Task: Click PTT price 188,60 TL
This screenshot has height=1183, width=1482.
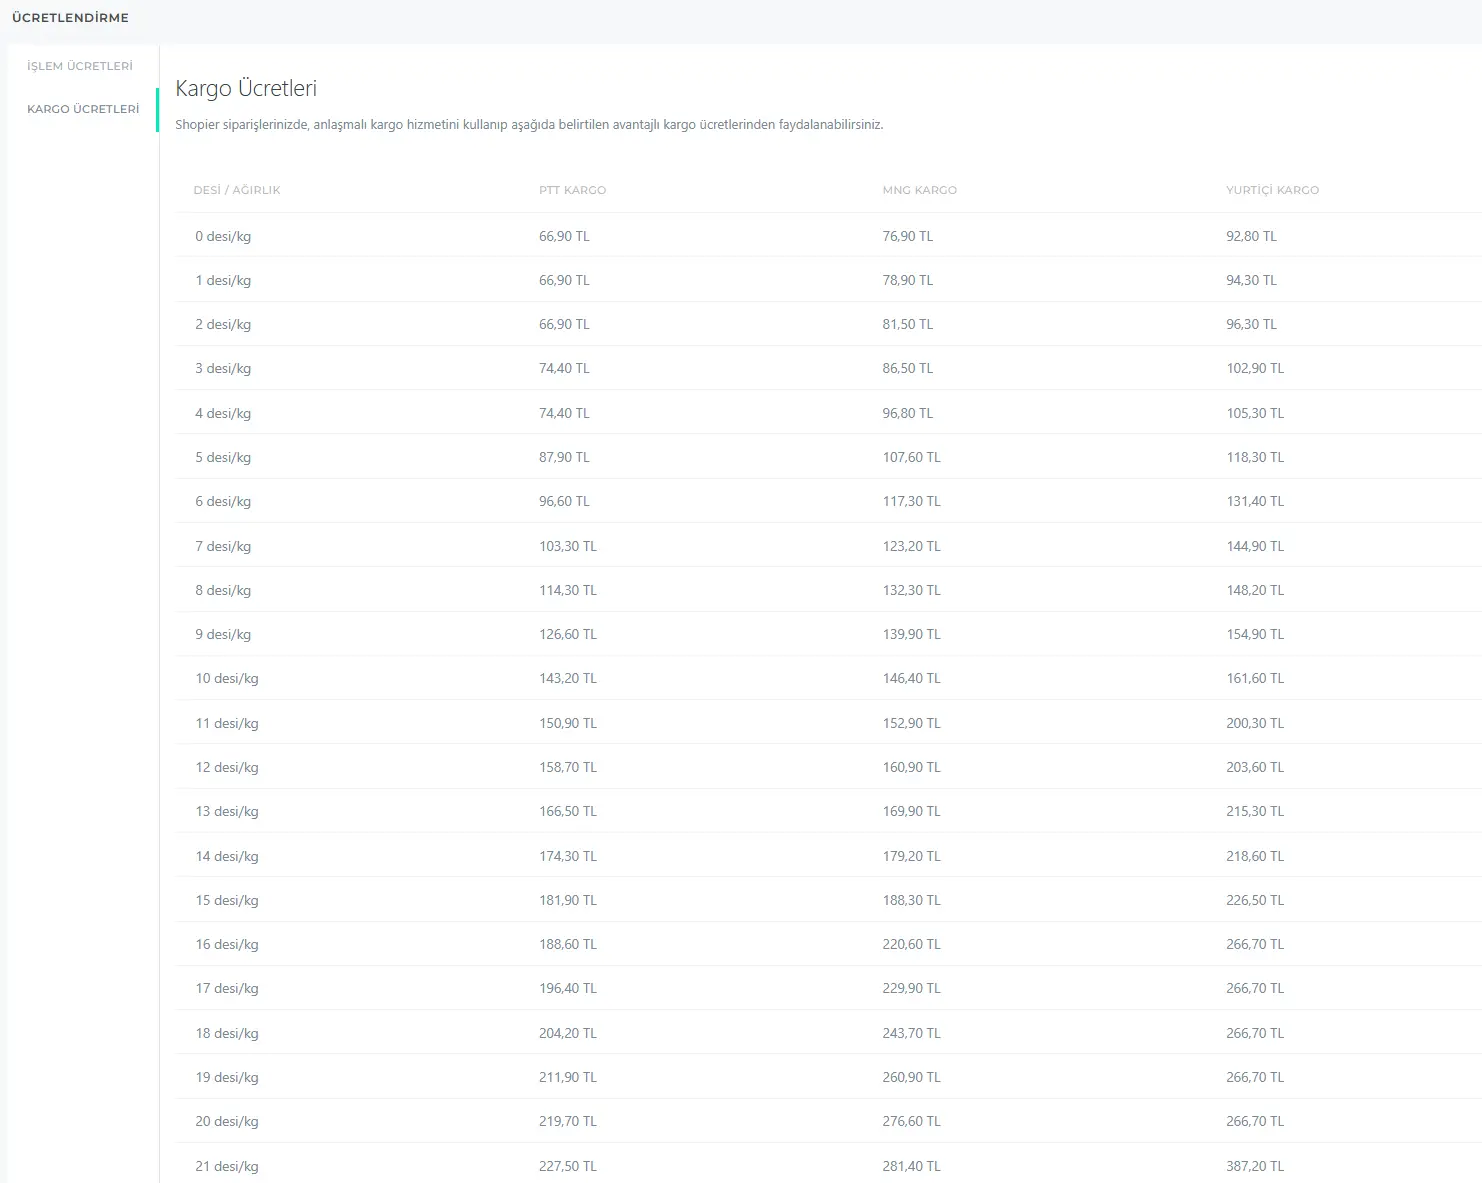Action: 568,945
